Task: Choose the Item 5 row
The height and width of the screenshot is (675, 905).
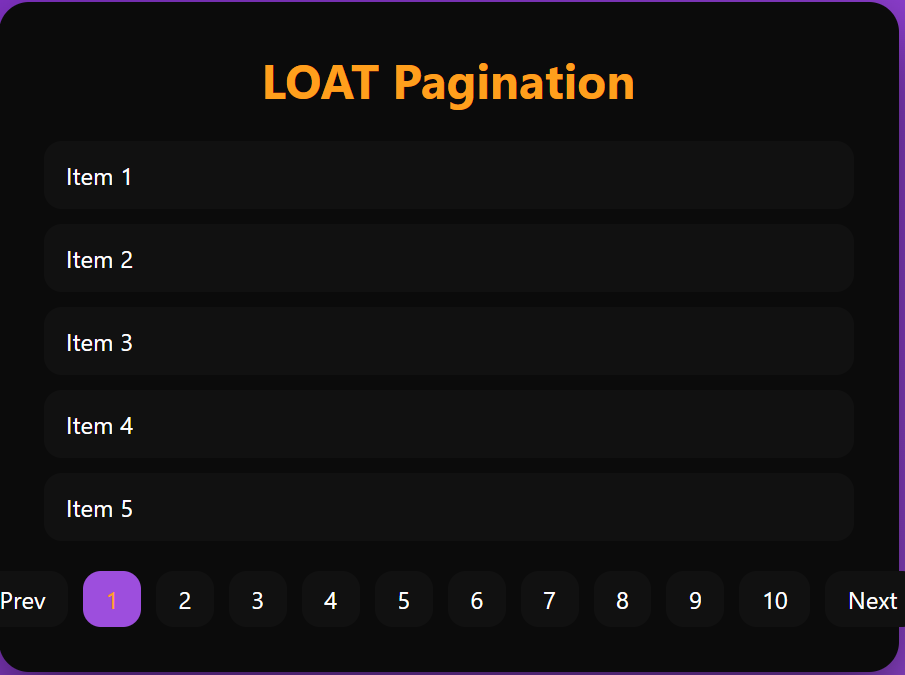Action: 448,508
